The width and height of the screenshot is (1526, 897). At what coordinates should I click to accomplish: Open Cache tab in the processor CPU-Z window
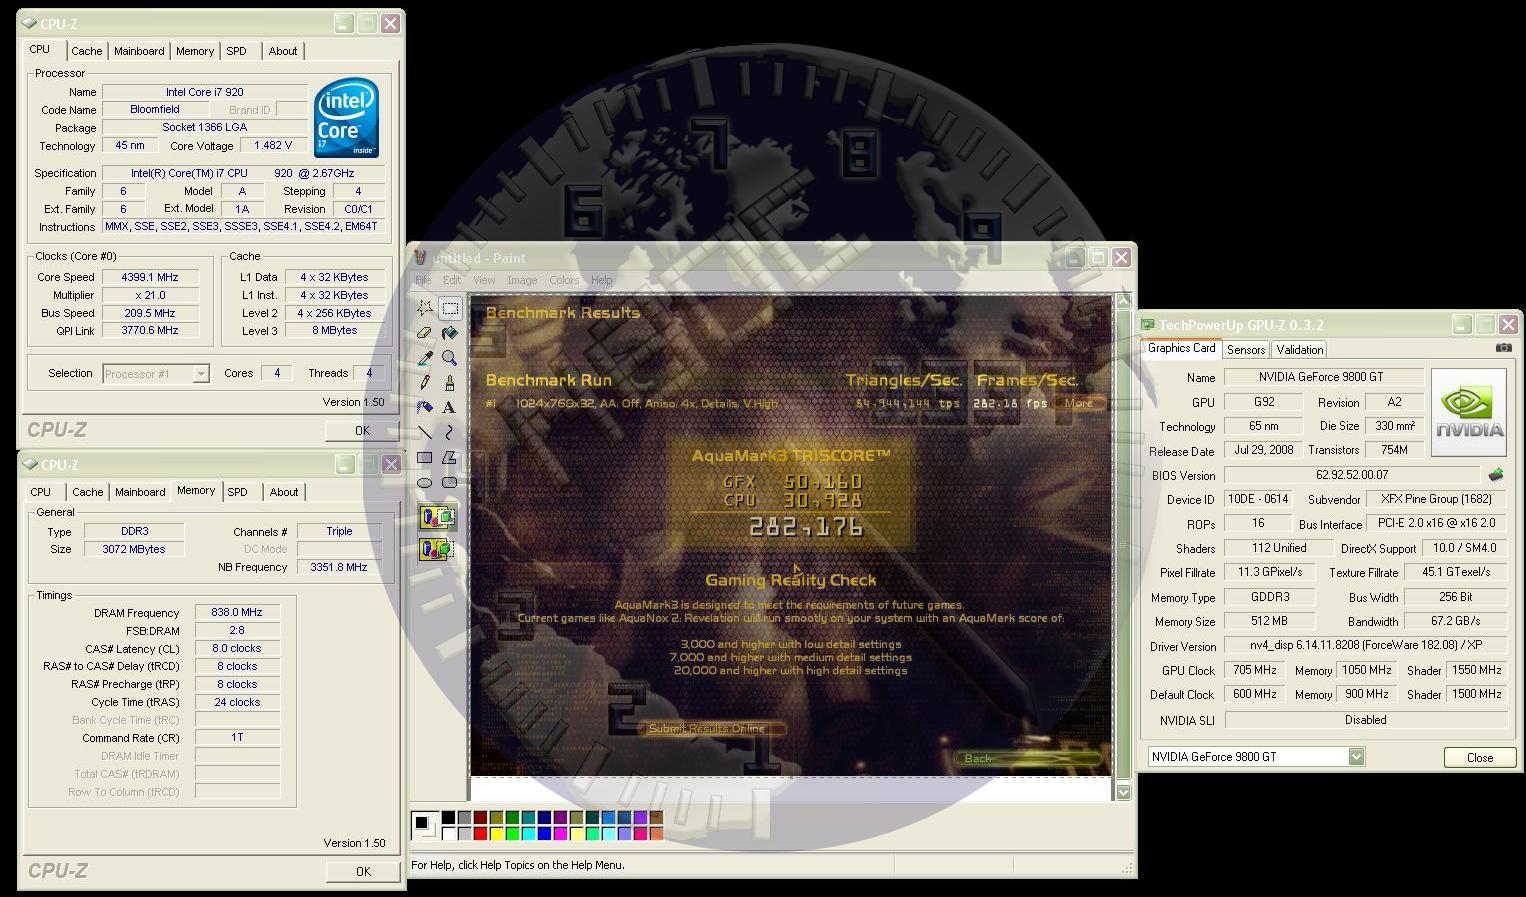coord(87,51)
